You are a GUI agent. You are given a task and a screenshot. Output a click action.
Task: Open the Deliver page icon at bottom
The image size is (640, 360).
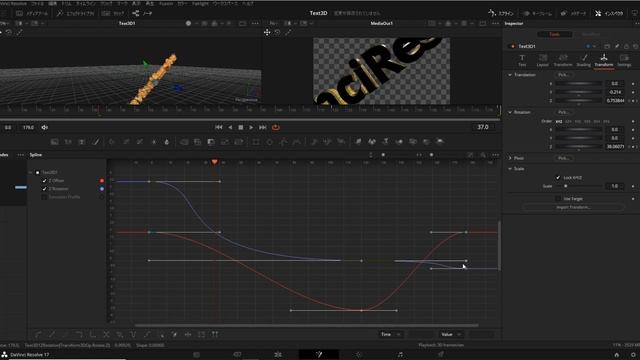click(x=440, y=354)
